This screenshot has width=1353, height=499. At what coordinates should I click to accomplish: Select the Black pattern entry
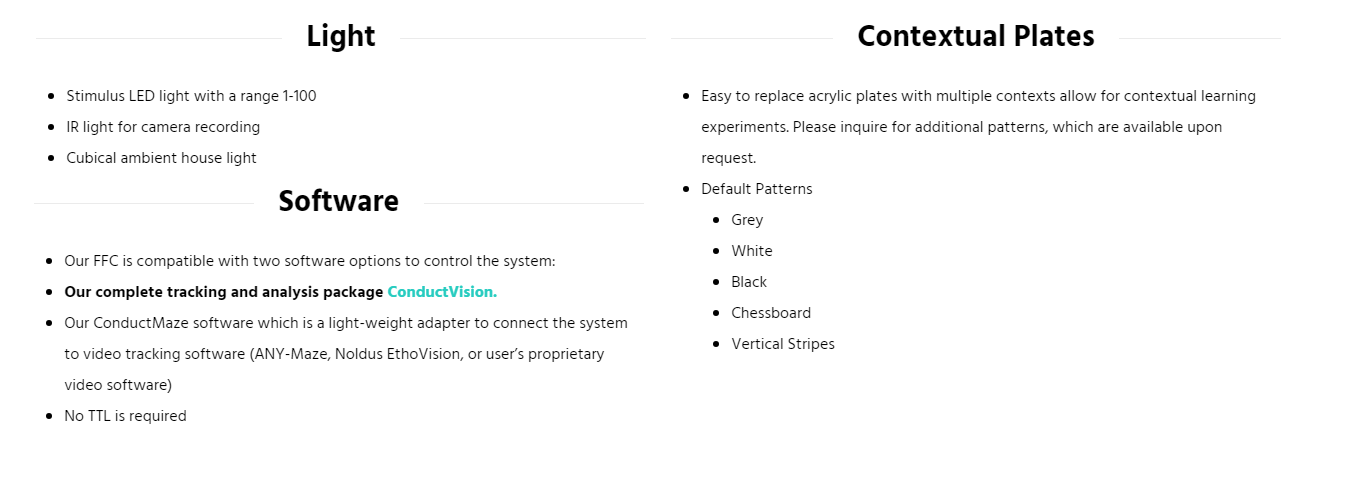point(749,282)
